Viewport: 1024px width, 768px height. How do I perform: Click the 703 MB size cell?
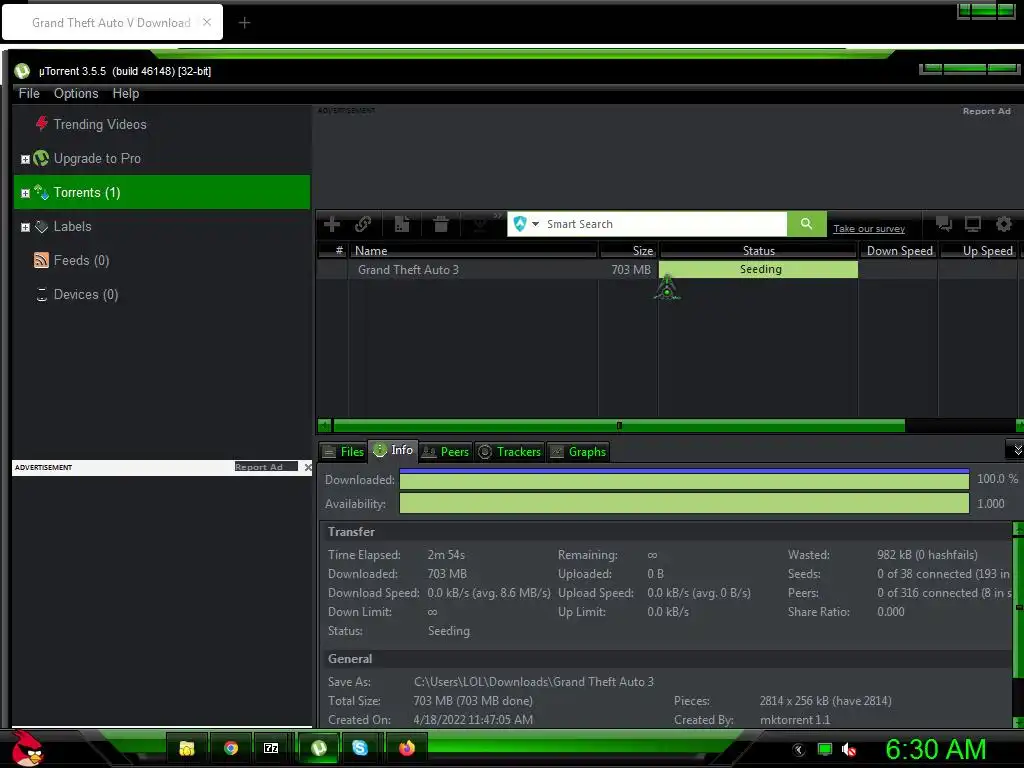click(x=631, y=270)
